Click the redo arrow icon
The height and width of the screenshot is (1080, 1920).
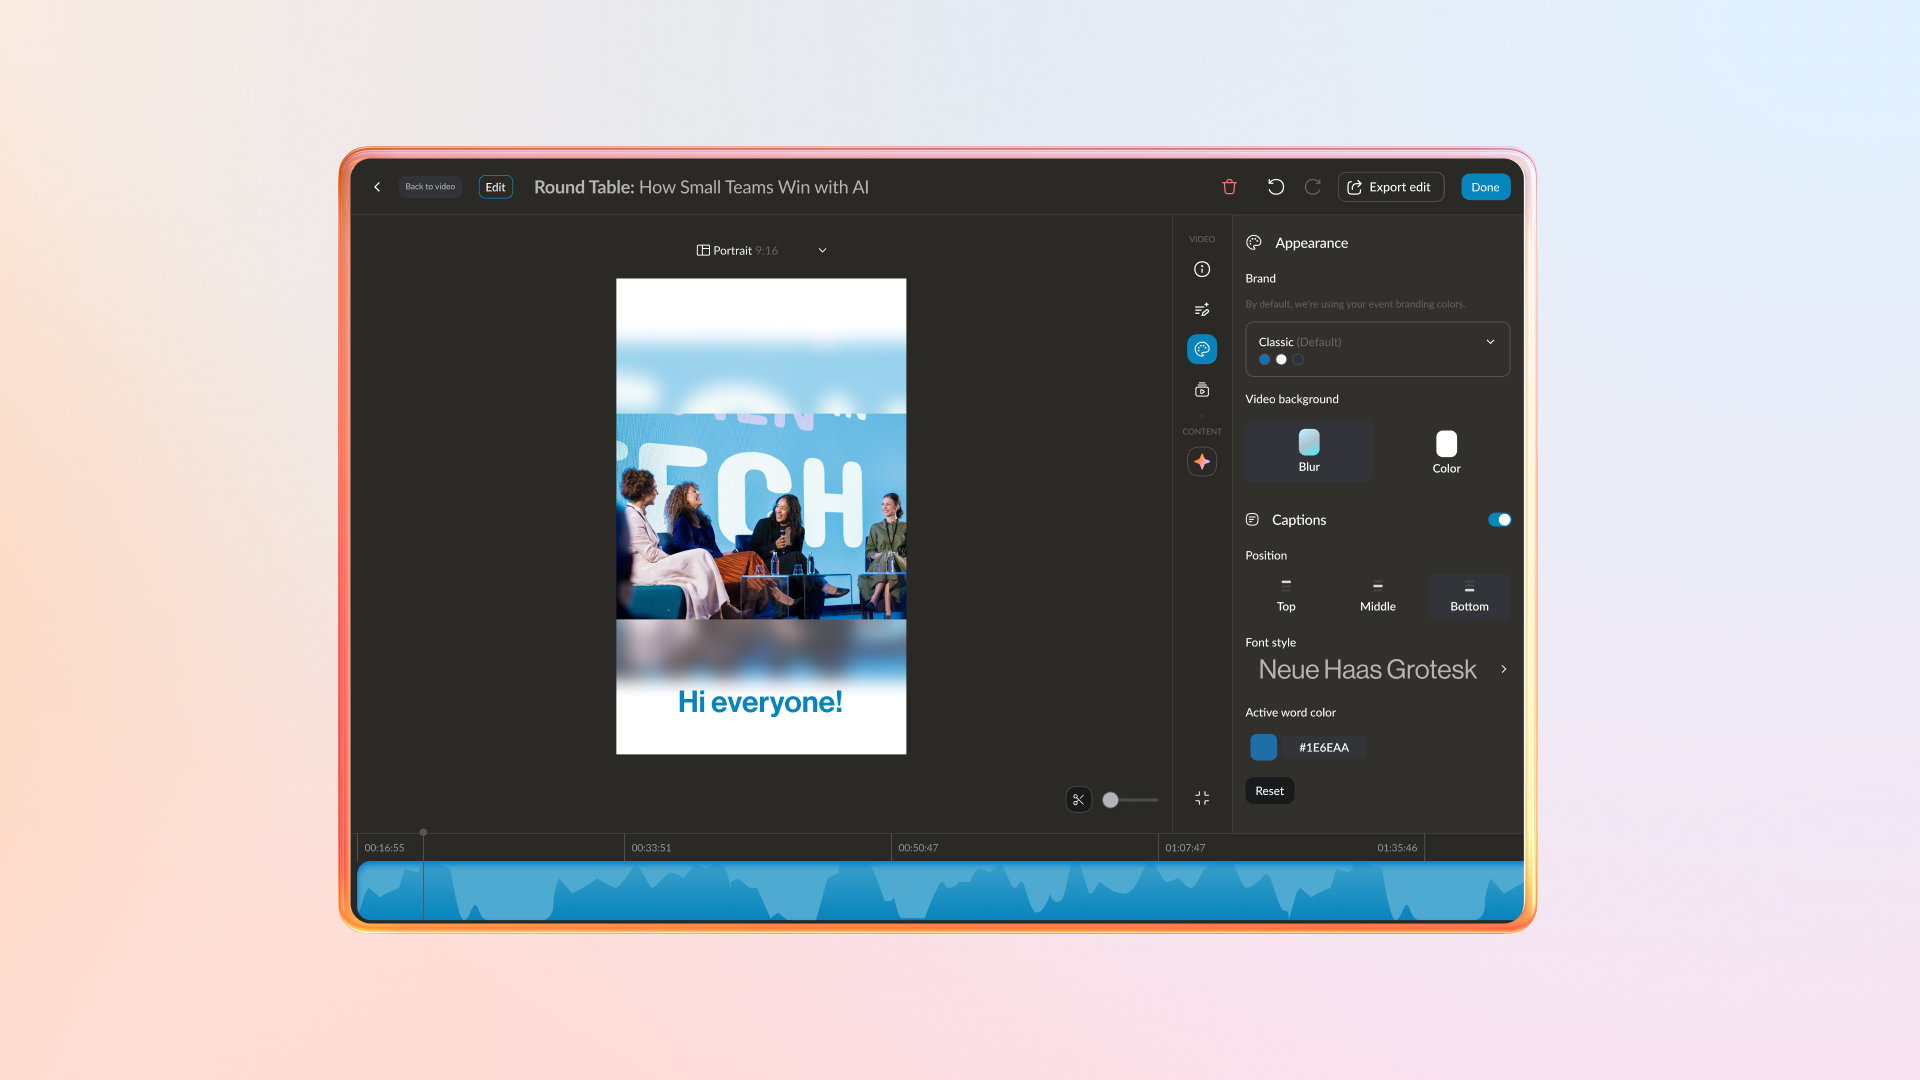1312,187
